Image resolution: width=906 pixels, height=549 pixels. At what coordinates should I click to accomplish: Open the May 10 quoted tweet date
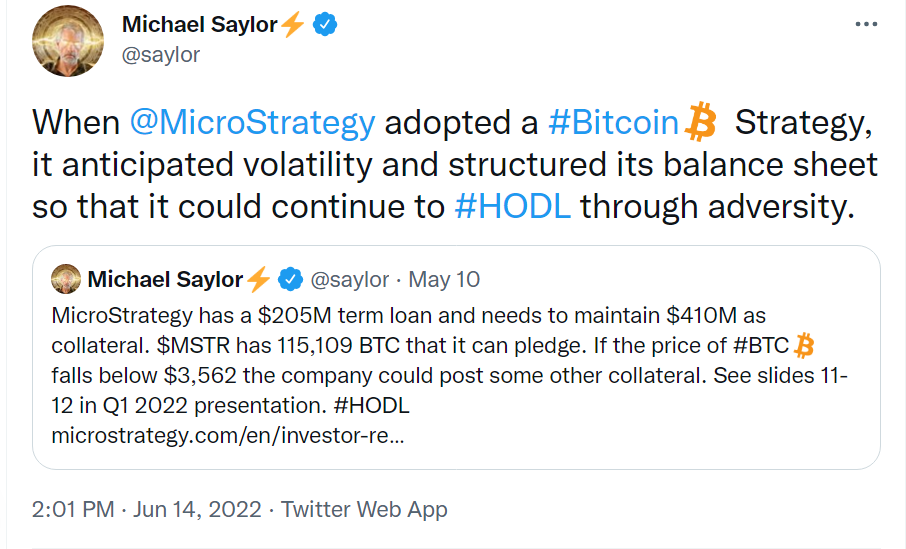pyautogui.click(x=444, y=280)
